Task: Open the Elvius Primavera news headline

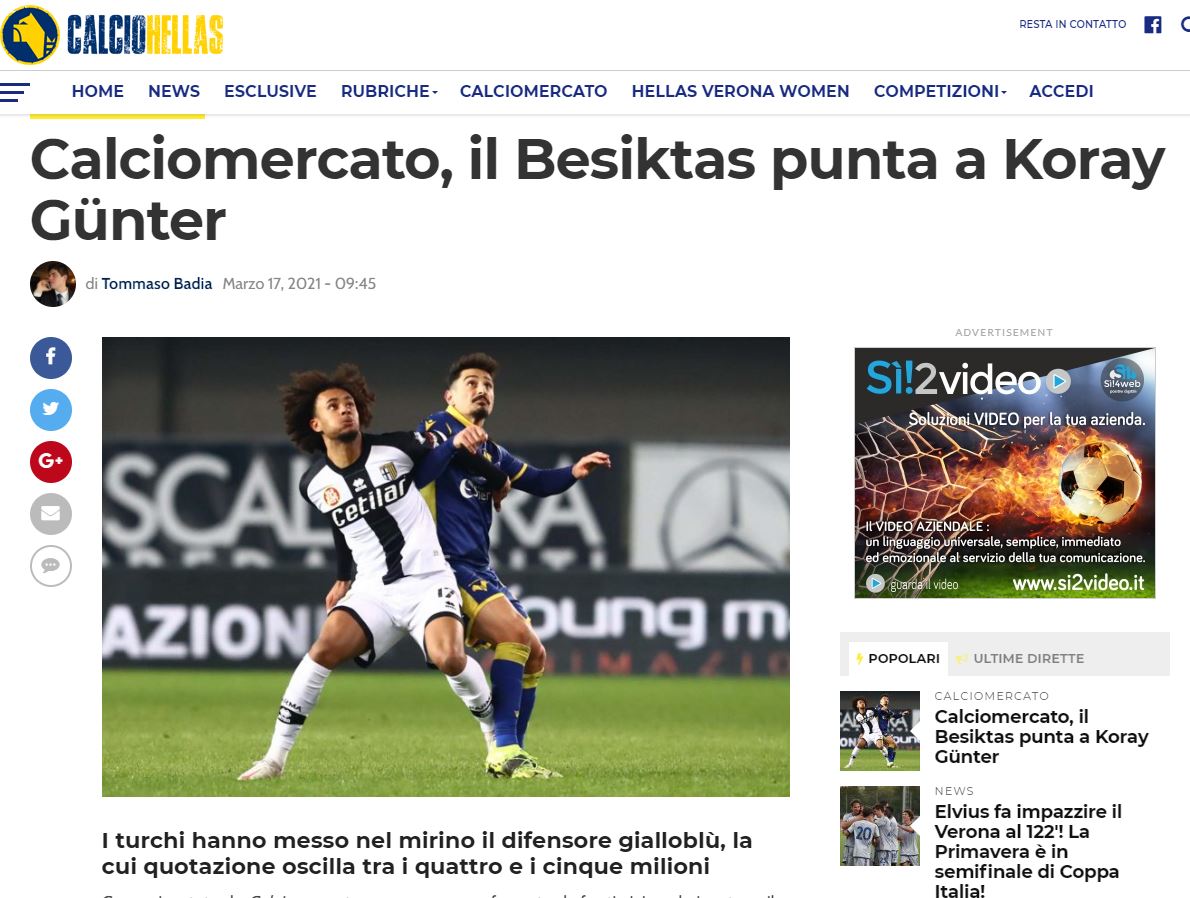Action: click(1028, 851)
